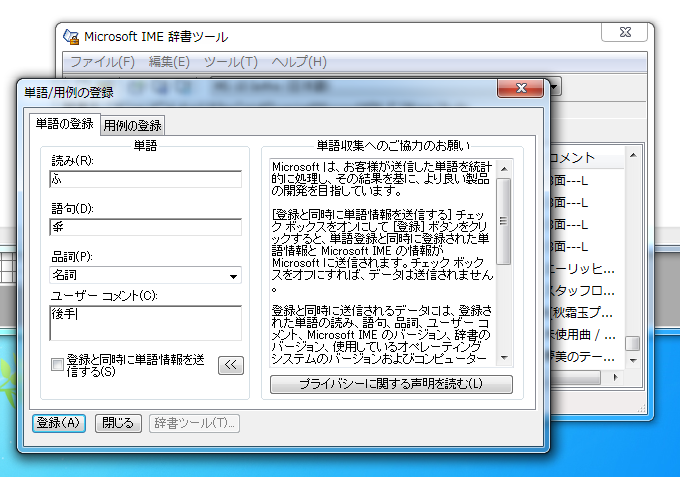Click プライバシーに関する声明を読む(L) button
The width and height of the screenshot is (680, 477).
(391, 384)
